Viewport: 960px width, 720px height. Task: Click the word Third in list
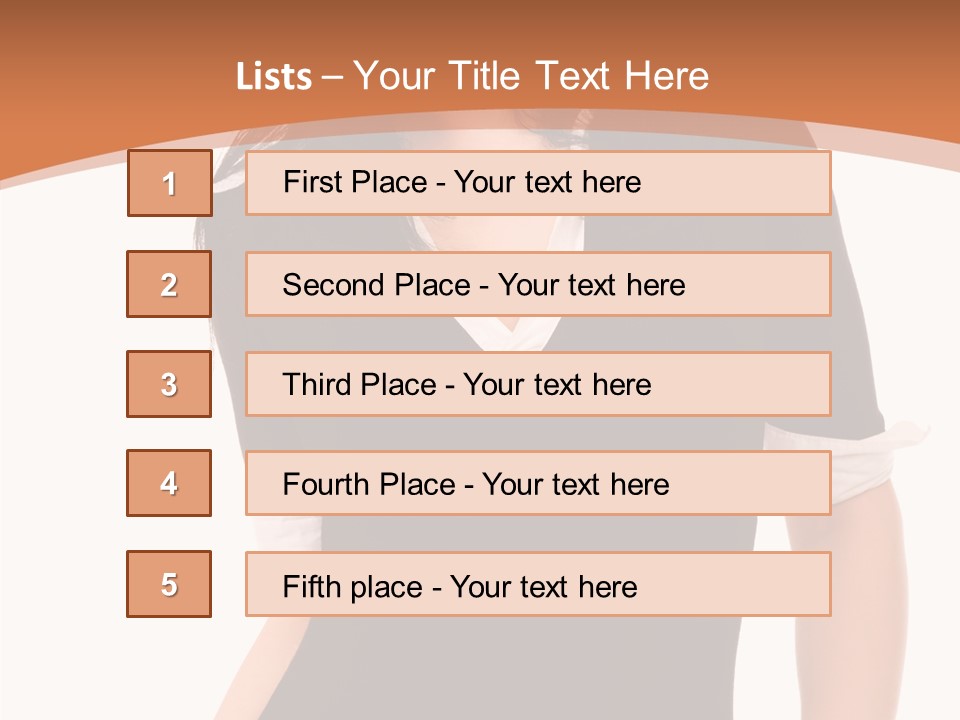(x=316, y=384)
